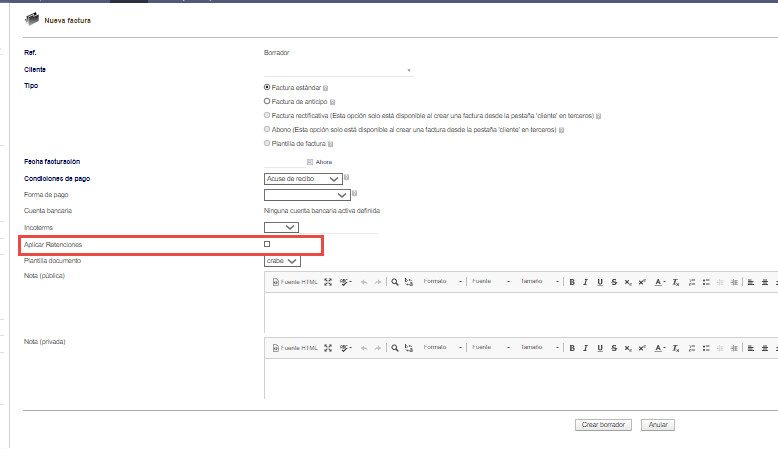This screenshot has height=472, width=778.
Task: Toggle Underline in public note toolbar
Action: pyautogui.click(x=600, y=282)
